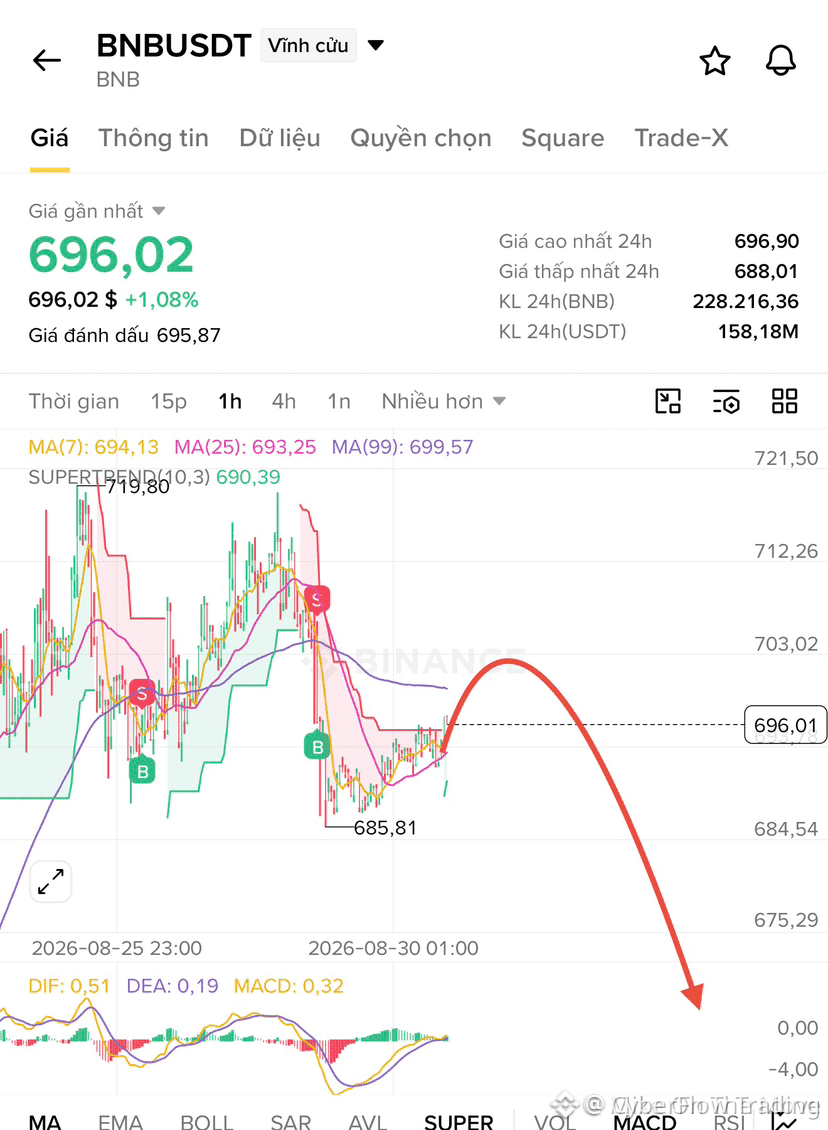This screenshot has width=828, height=1130.
Task: Tap Giá cao nhất 24h value 696,90
Action: (x=767, y=241)
